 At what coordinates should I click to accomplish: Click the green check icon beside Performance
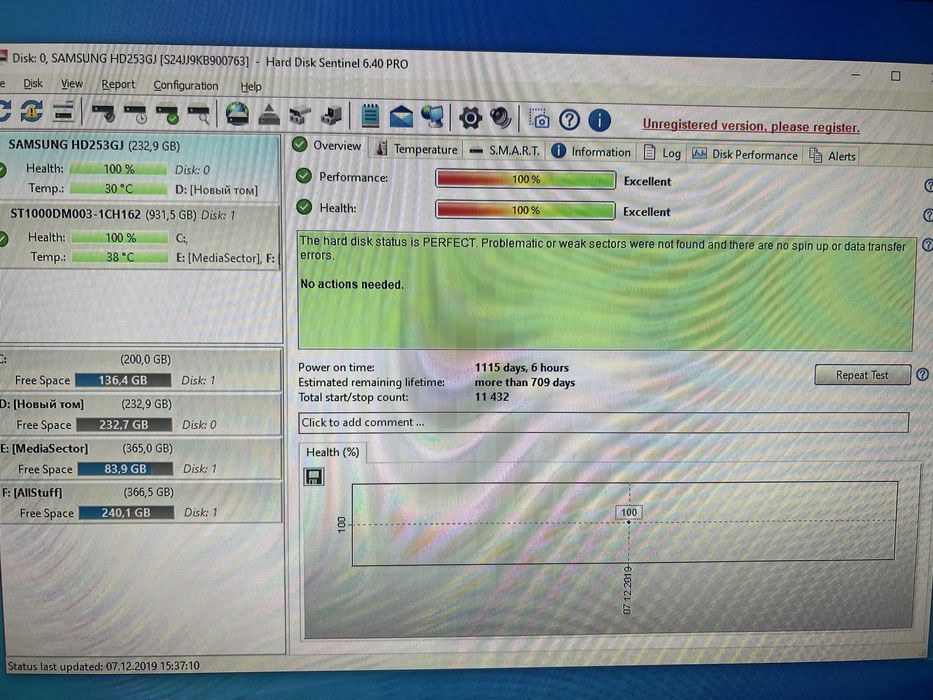click(304, 176)
